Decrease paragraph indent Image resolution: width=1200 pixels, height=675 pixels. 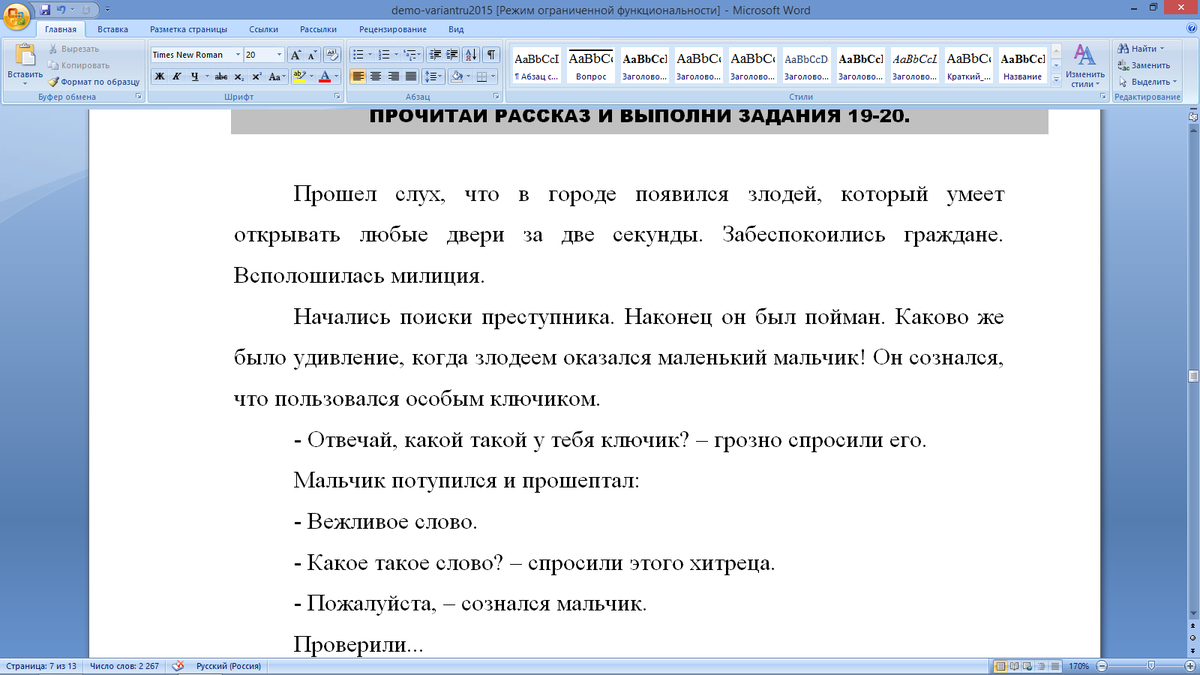click(436, 55)
